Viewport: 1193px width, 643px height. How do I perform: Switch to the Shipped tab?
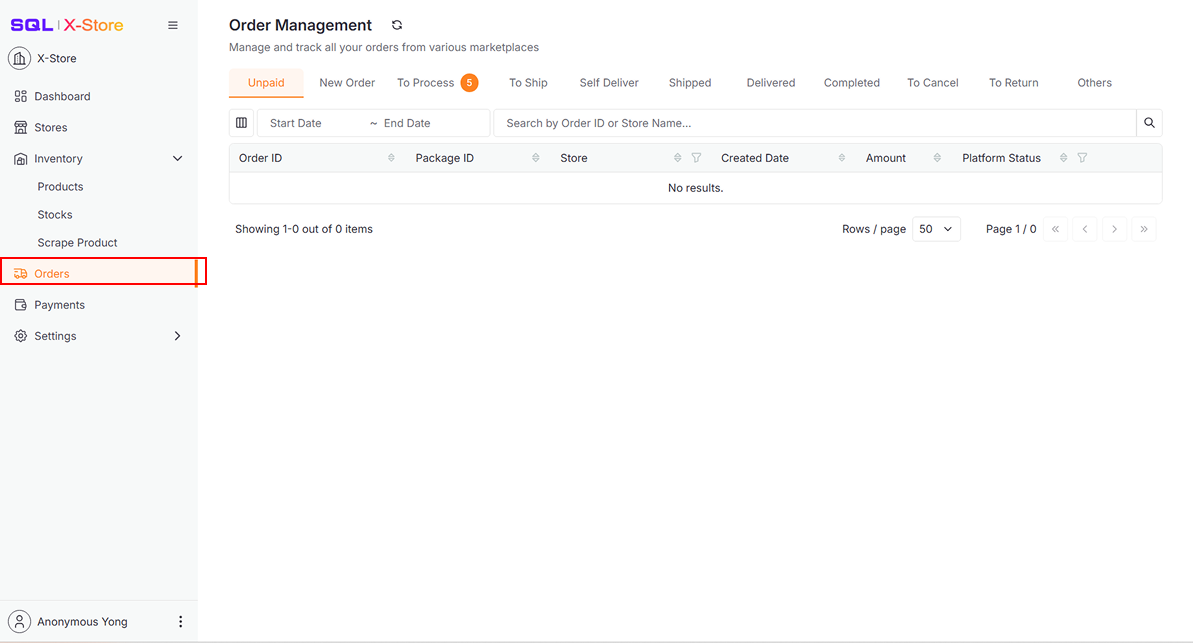pyautogui.click(x=690, y=83)
